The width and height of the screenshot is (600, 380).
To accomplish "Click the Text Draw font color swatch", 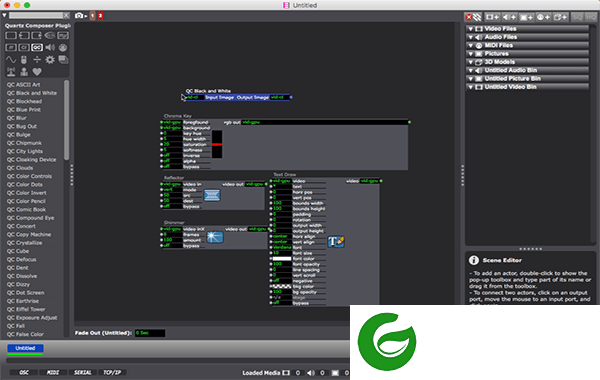I will 282,259.
